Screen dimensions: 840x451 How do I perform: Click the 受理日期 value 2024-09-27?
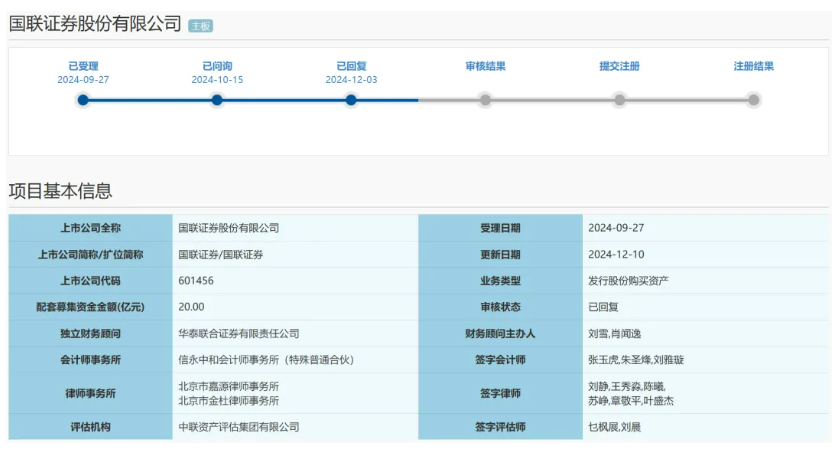pos(616,228)
